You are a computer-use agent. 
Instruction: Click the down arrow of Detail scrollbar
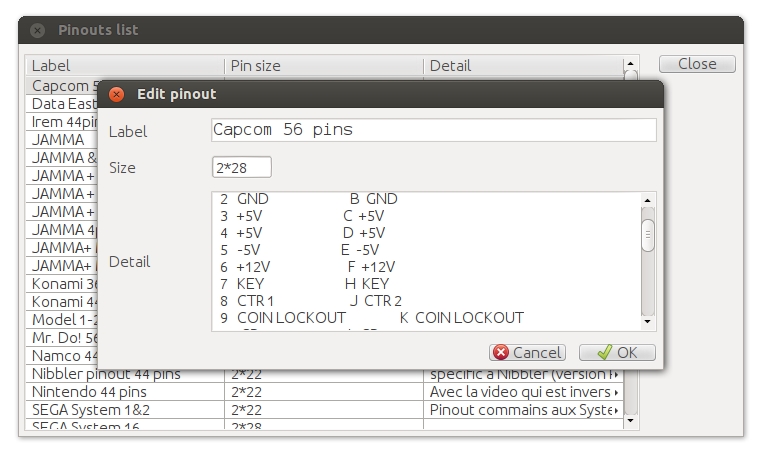648,322
